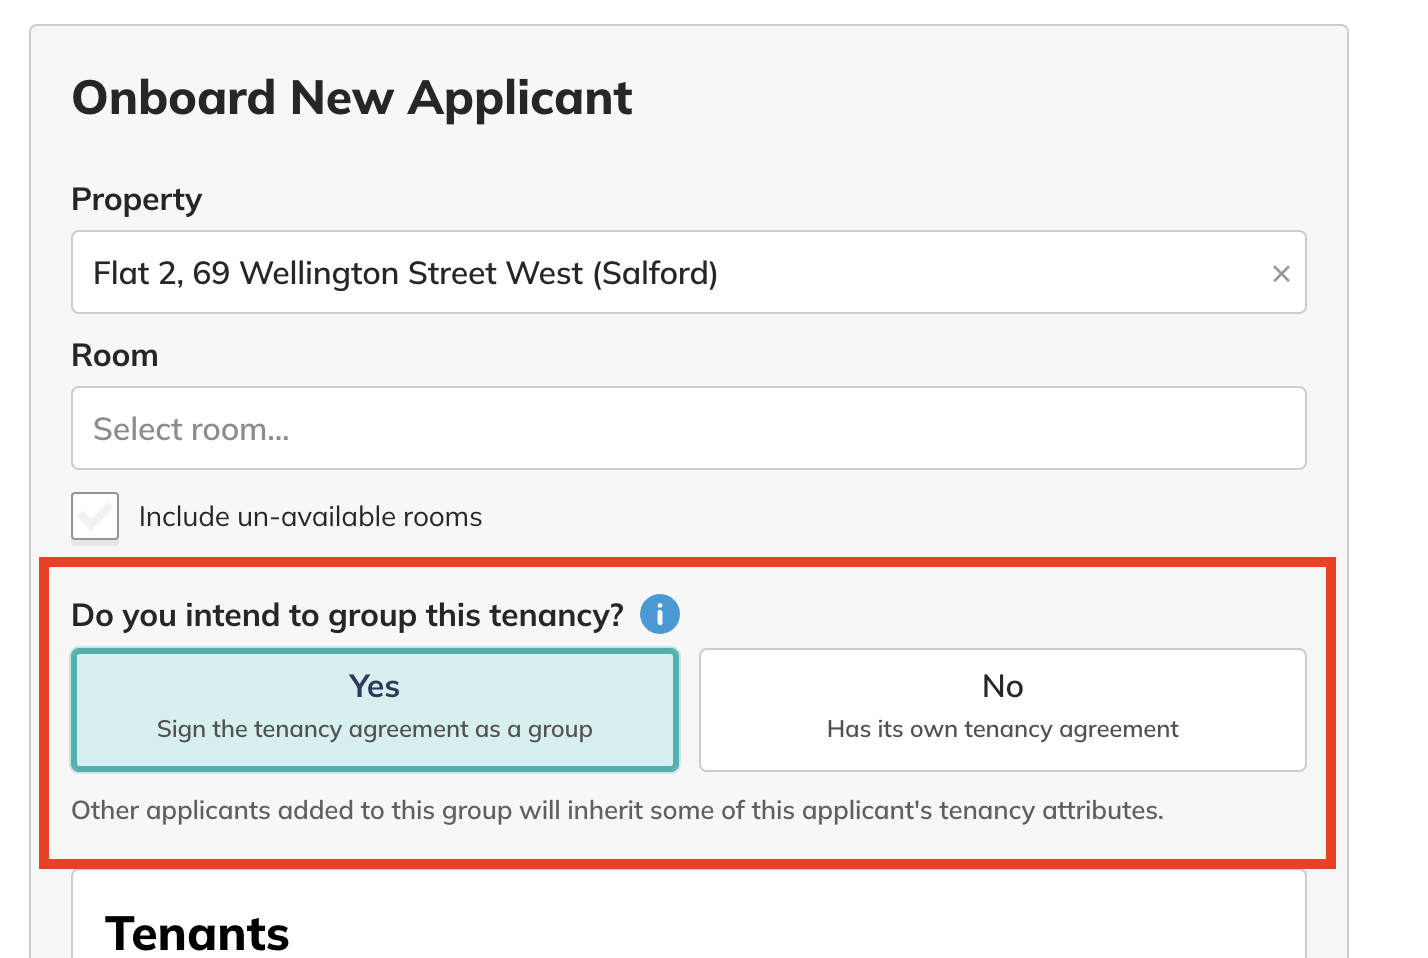Click the Property field label
The width and height of the screenshot is (1428, 958).
pyautogui.click(x=137, y=199)
